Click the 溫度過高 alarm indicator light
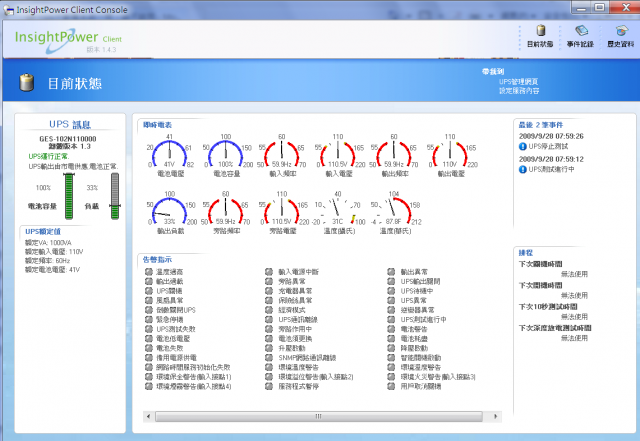640x441 pixels. pos(149,272)
